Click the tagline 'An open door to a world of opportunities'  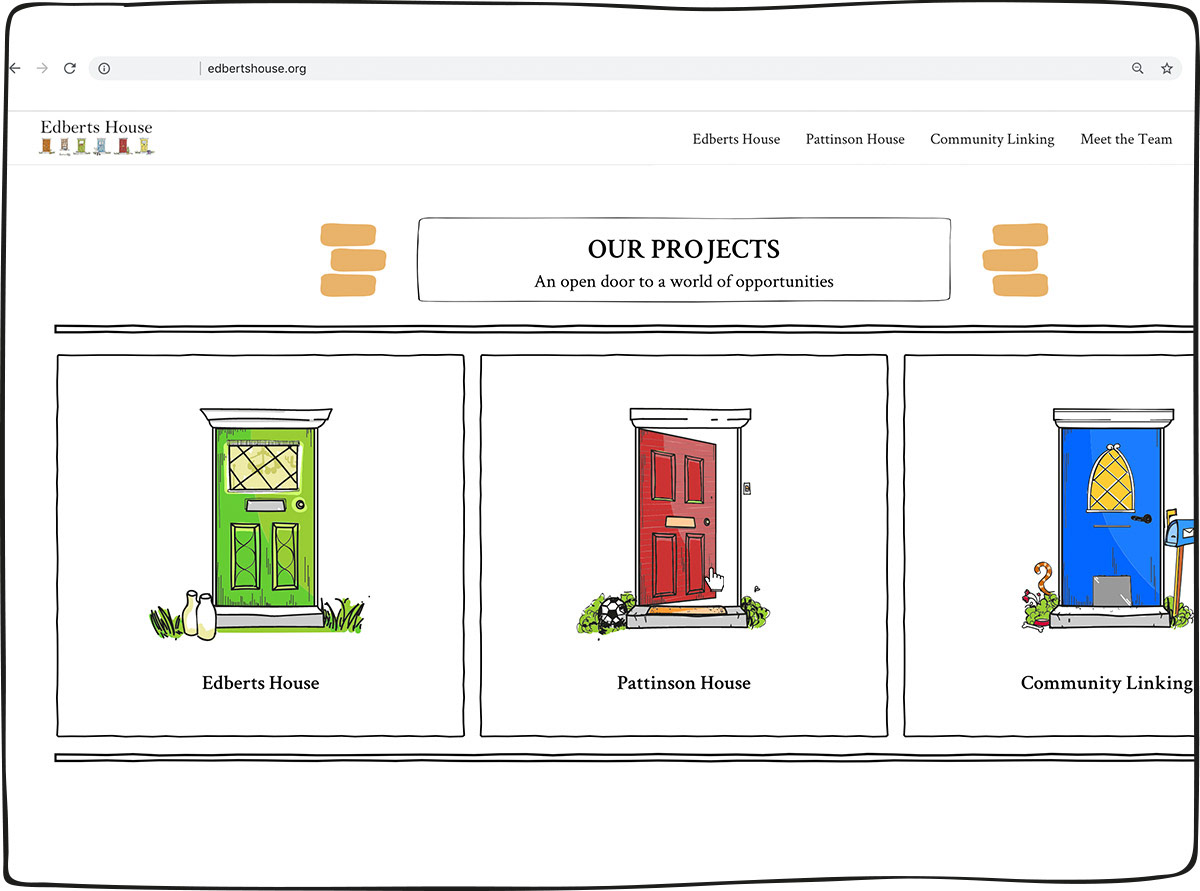(x=684, y=281)
